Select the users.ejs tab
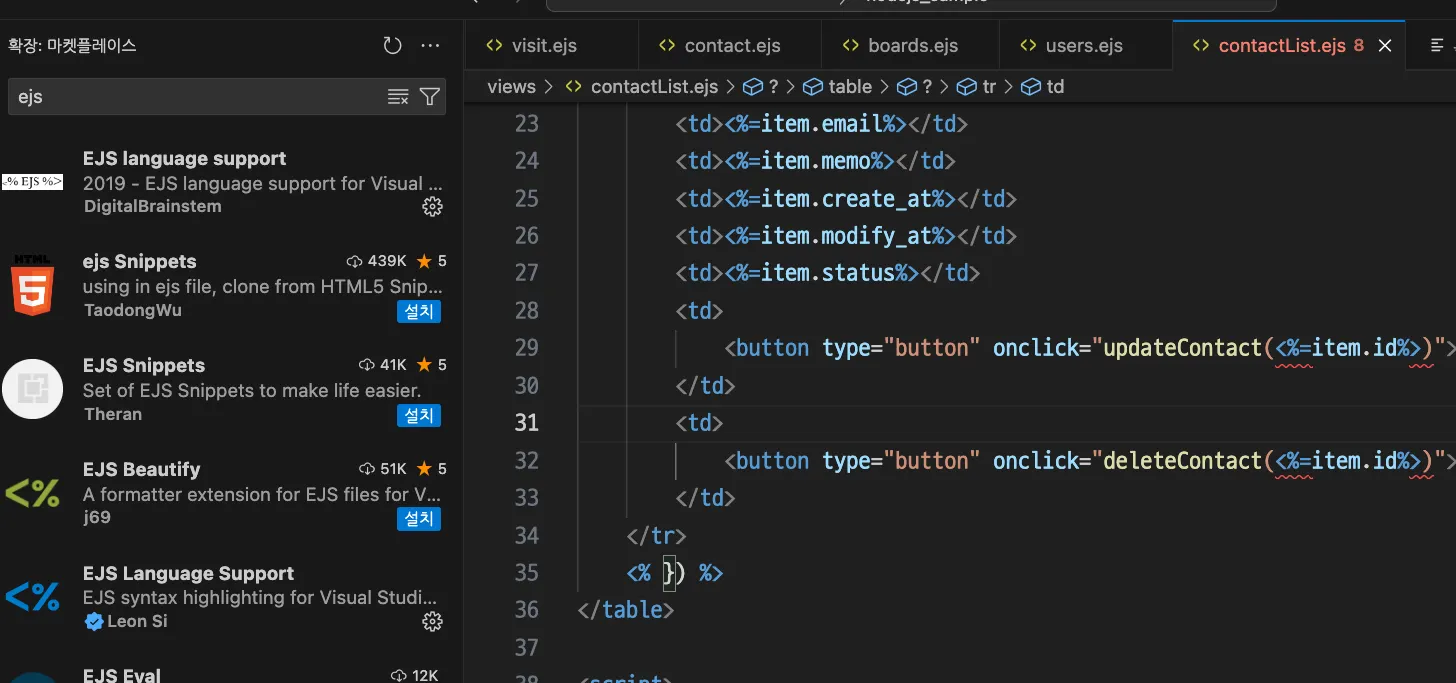The width and height of the screenshot is (1456, 683). pos(1084,46)
